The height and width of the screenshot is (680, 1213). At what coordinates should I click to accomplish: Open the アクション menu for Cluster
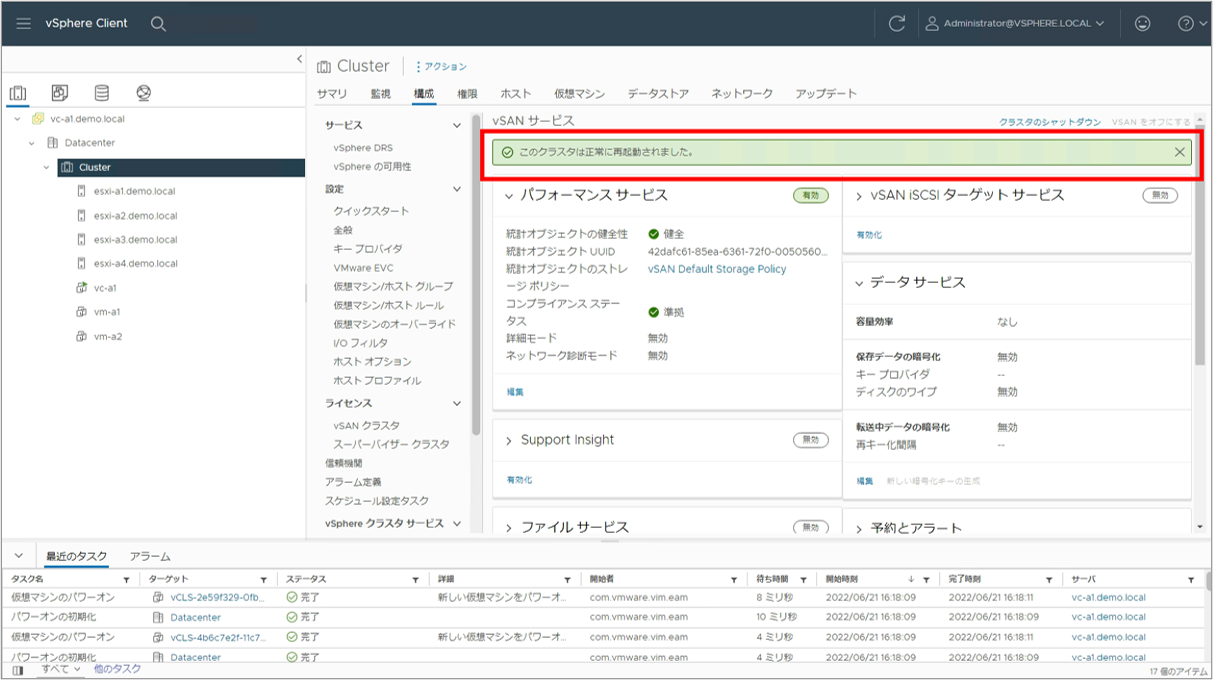coord(441,67)
